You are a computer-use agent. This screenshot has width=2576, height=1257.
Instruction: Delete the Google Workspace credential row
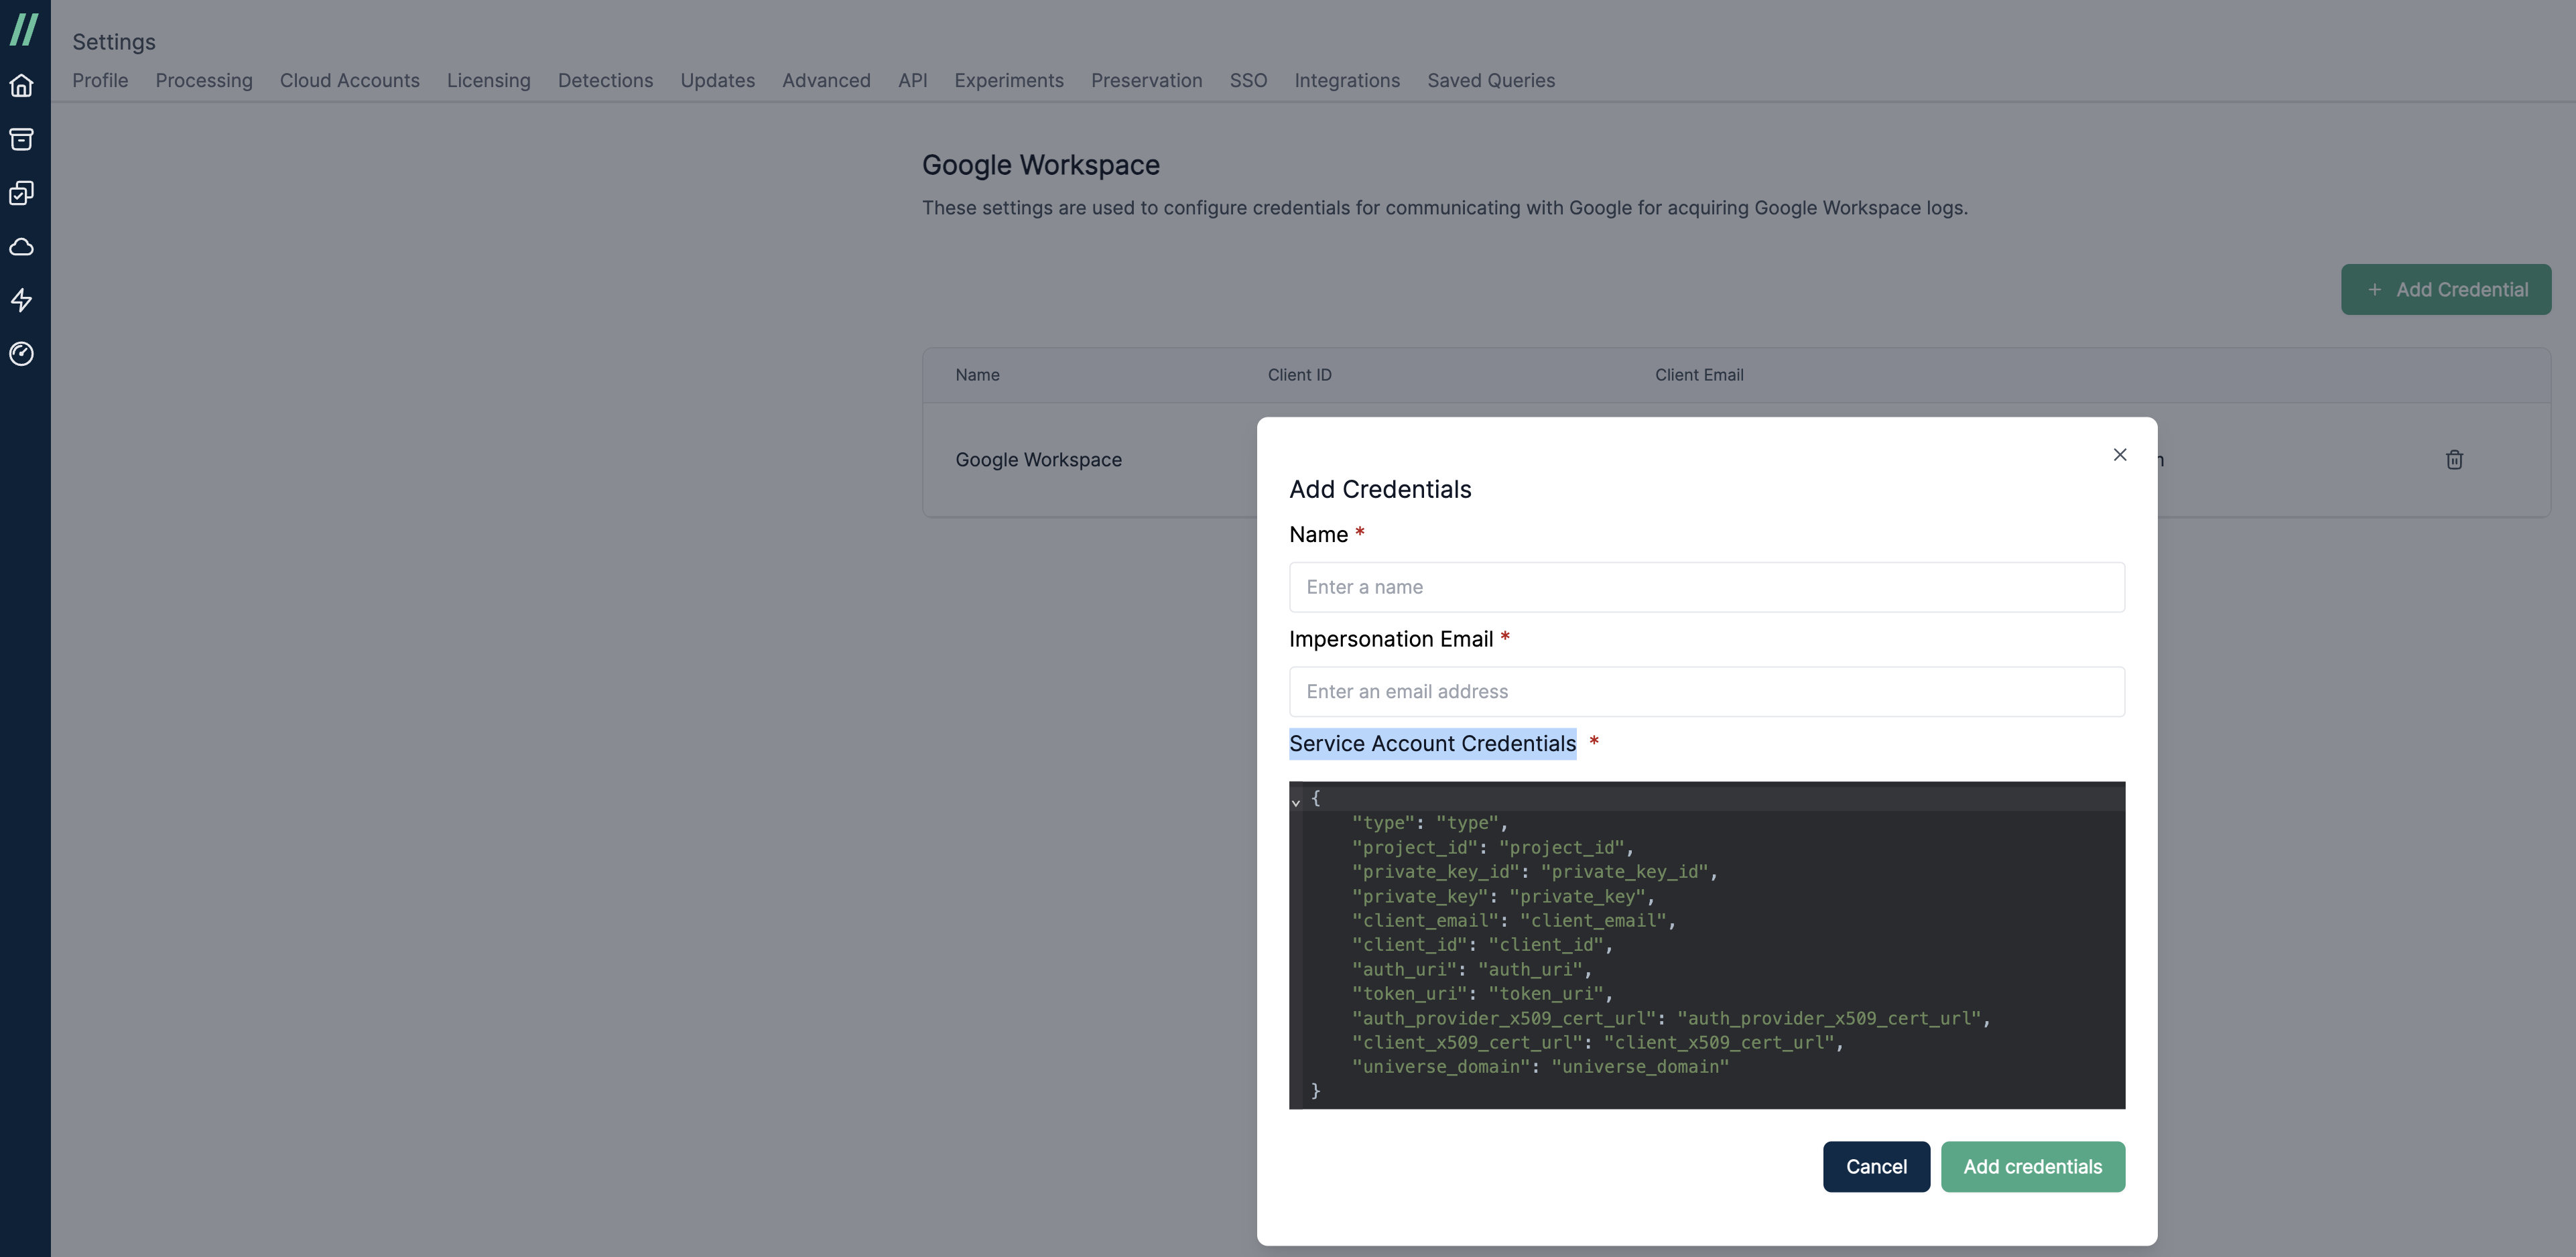(x=2454, y=460)
